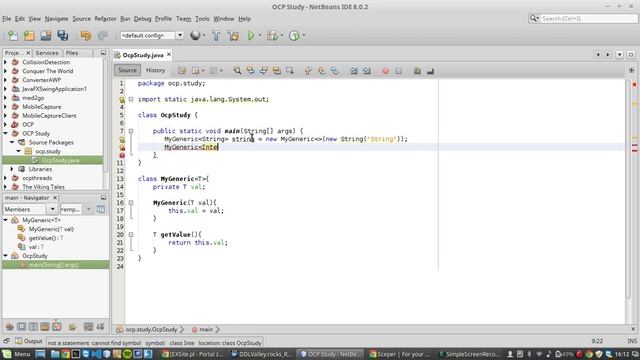Screen dimensions: 640x360
Task: Click the Search input field
Action: pyautogui.click(x=588, y=19)
